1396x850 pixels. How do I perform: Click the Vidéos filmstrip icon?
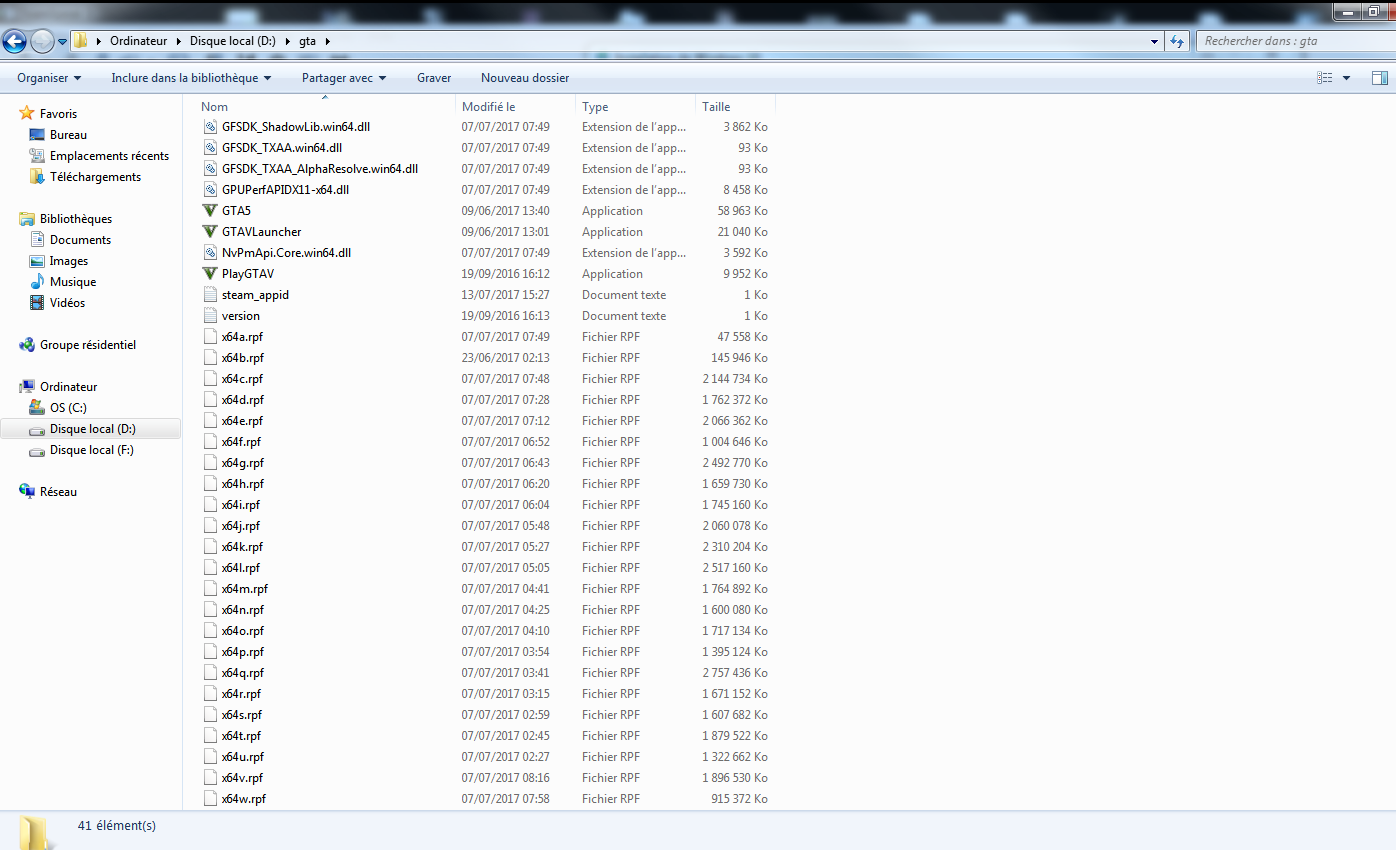pyautogui.click(x=37, y=303)
